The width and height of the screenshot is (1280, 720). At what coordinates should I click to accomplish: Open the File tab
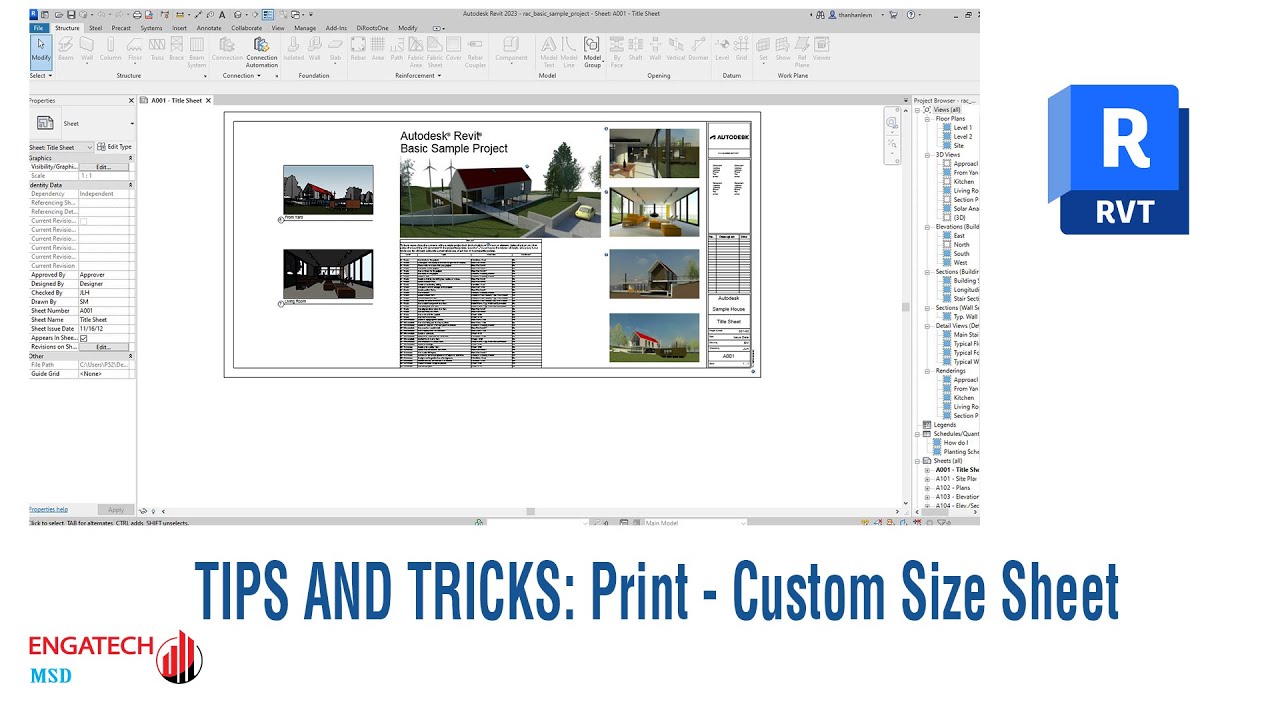point(38,28)
